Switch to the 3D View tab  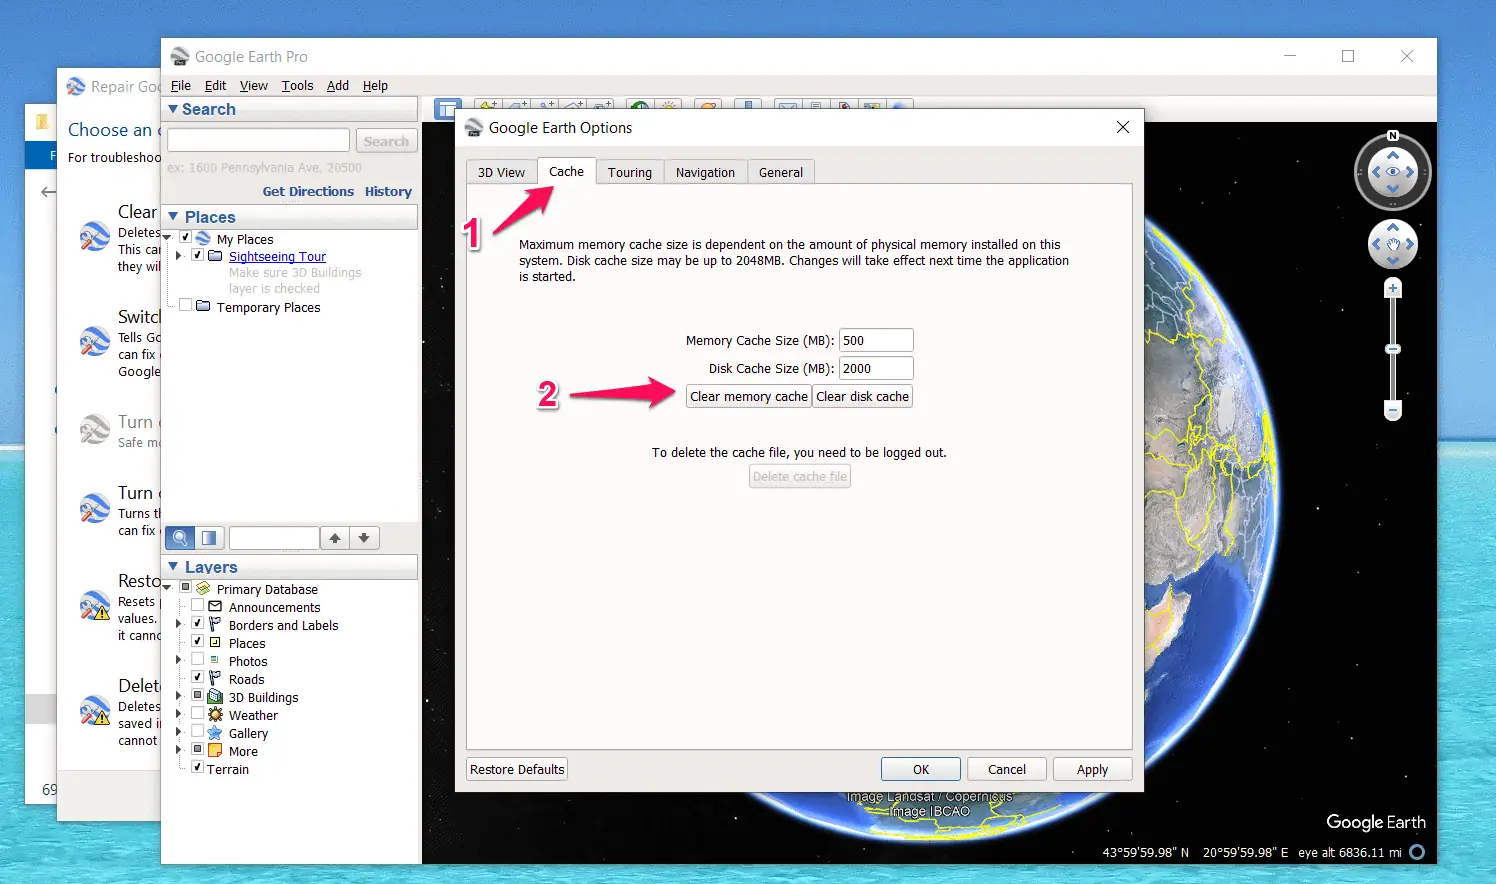pyautogui.click(x=501, y=172)
